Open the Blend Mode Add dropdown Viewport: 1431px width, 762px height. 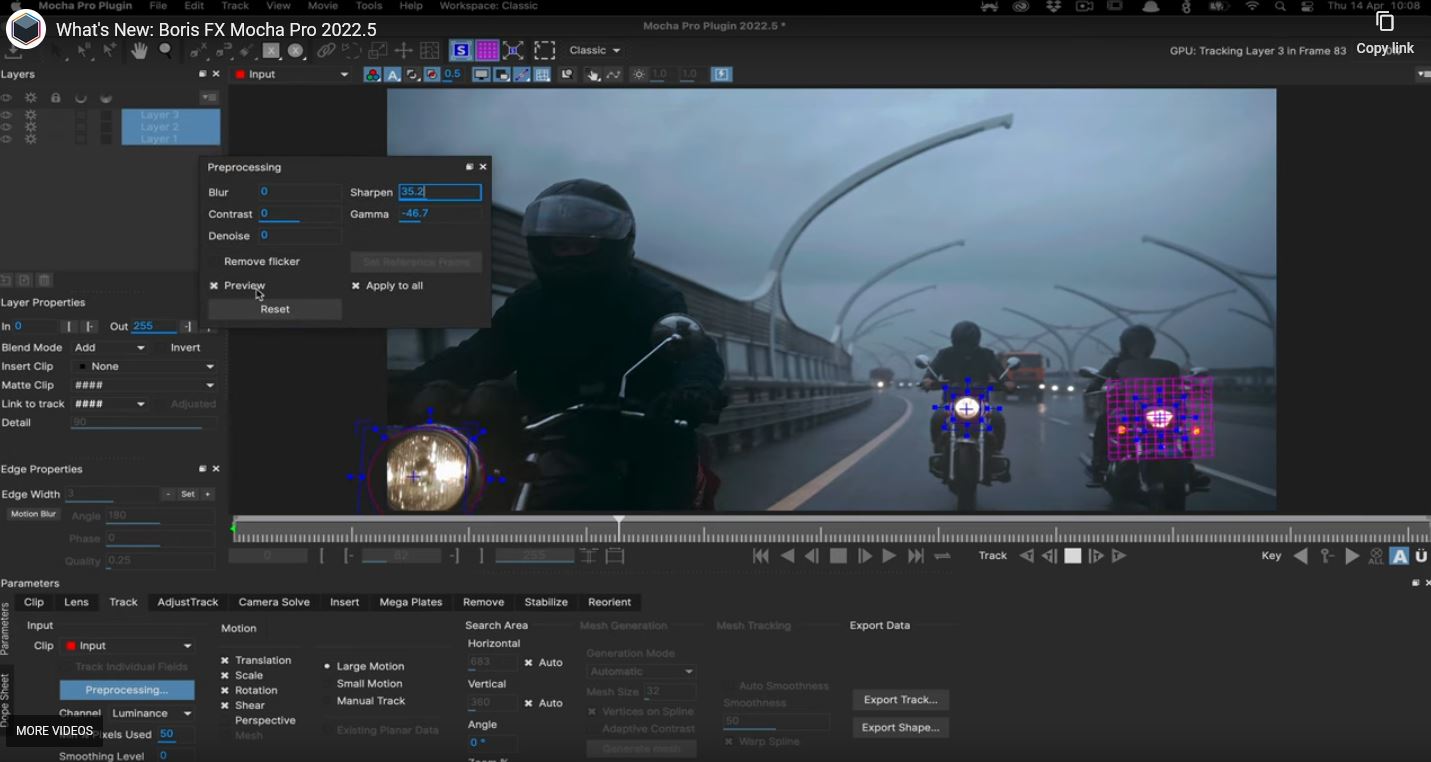click(x=110, y=348)
